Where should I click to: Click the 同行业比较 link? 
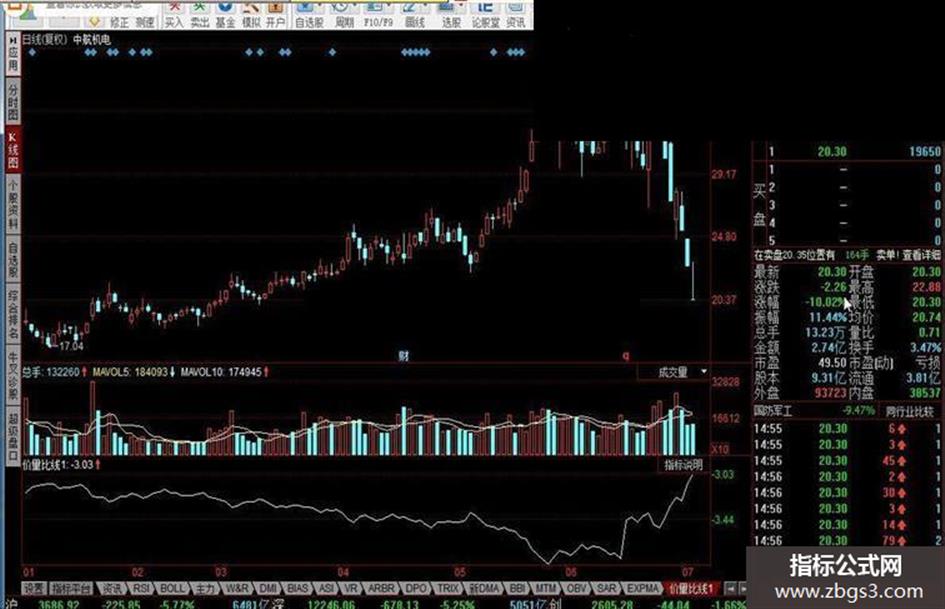(x=909, y=412)
